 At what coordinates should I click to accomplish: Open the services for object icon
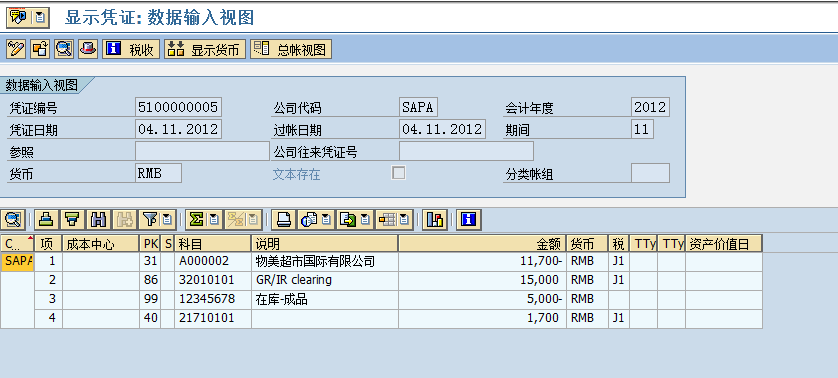click(19, 18)
